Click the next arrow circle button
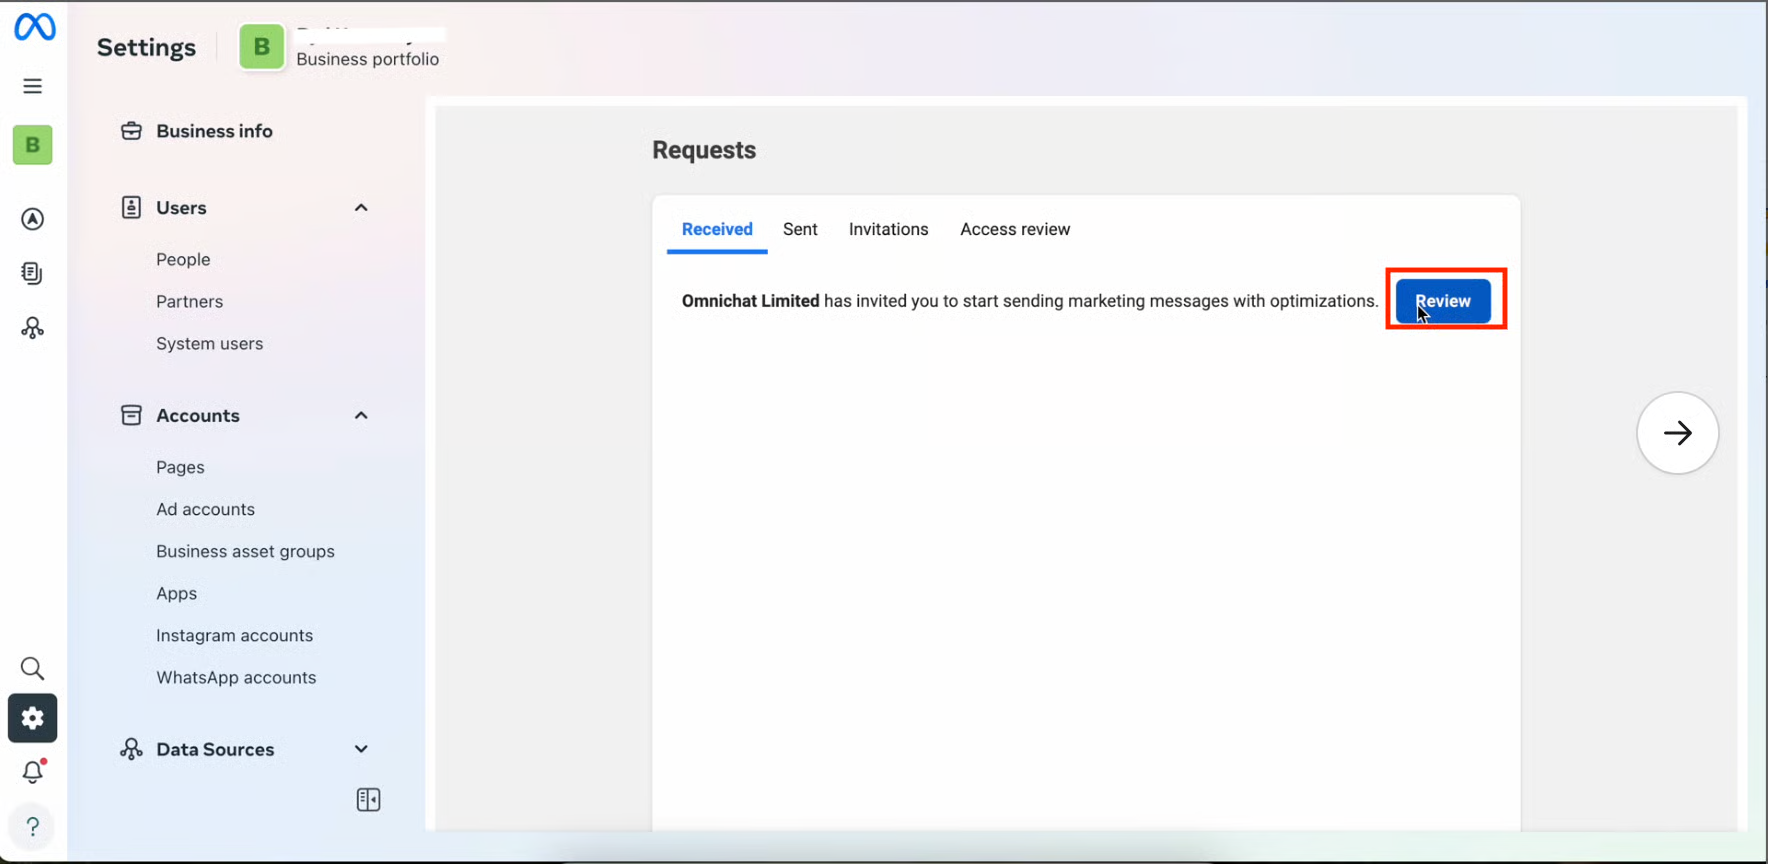 point(1677,433)
